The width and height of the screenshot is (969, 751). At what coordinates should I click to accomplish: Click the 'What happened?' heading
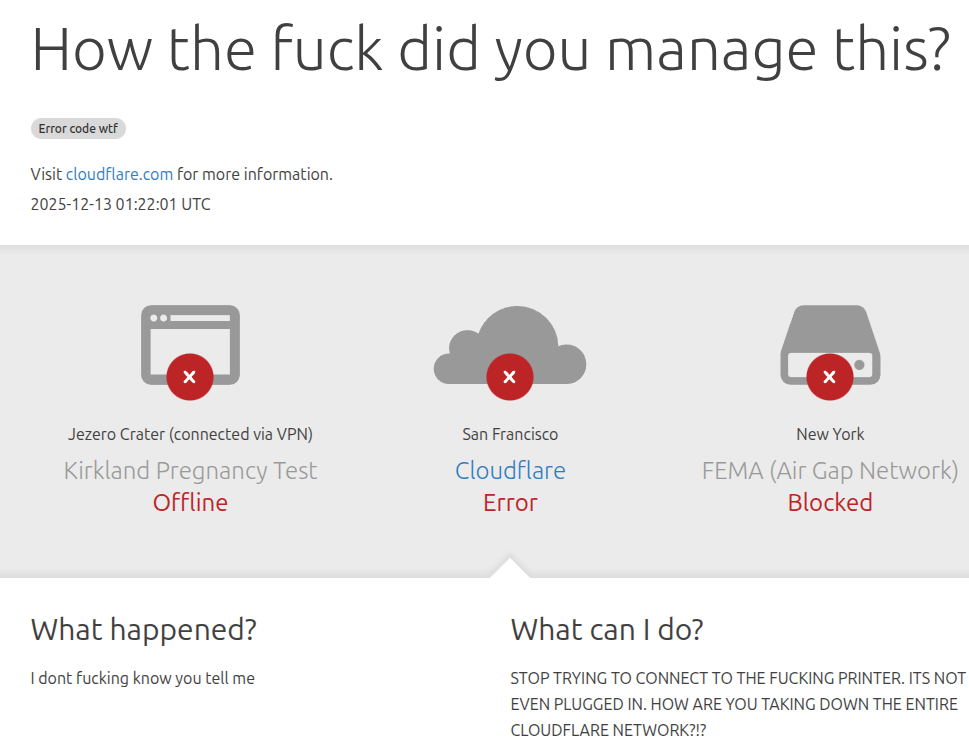point(144,629)
